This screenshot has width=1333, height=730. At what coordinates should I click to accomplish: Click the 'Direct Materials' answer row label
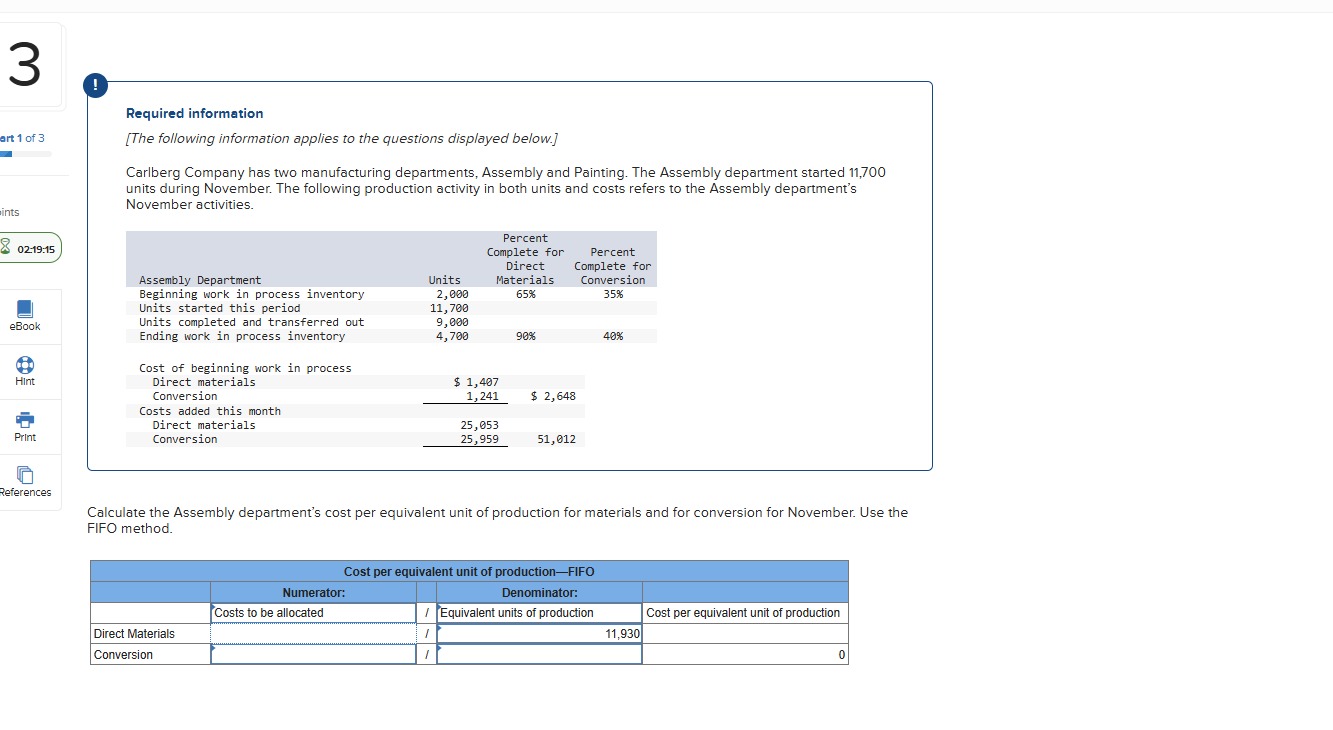[x=134, y=634]
